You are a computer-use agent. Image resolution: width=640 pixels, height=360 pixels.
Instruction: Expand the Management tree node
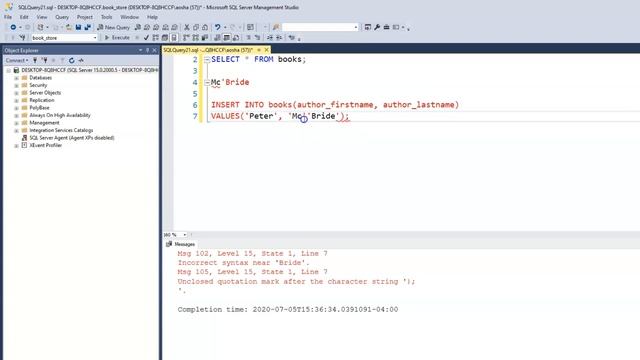[x=16, y=123]
